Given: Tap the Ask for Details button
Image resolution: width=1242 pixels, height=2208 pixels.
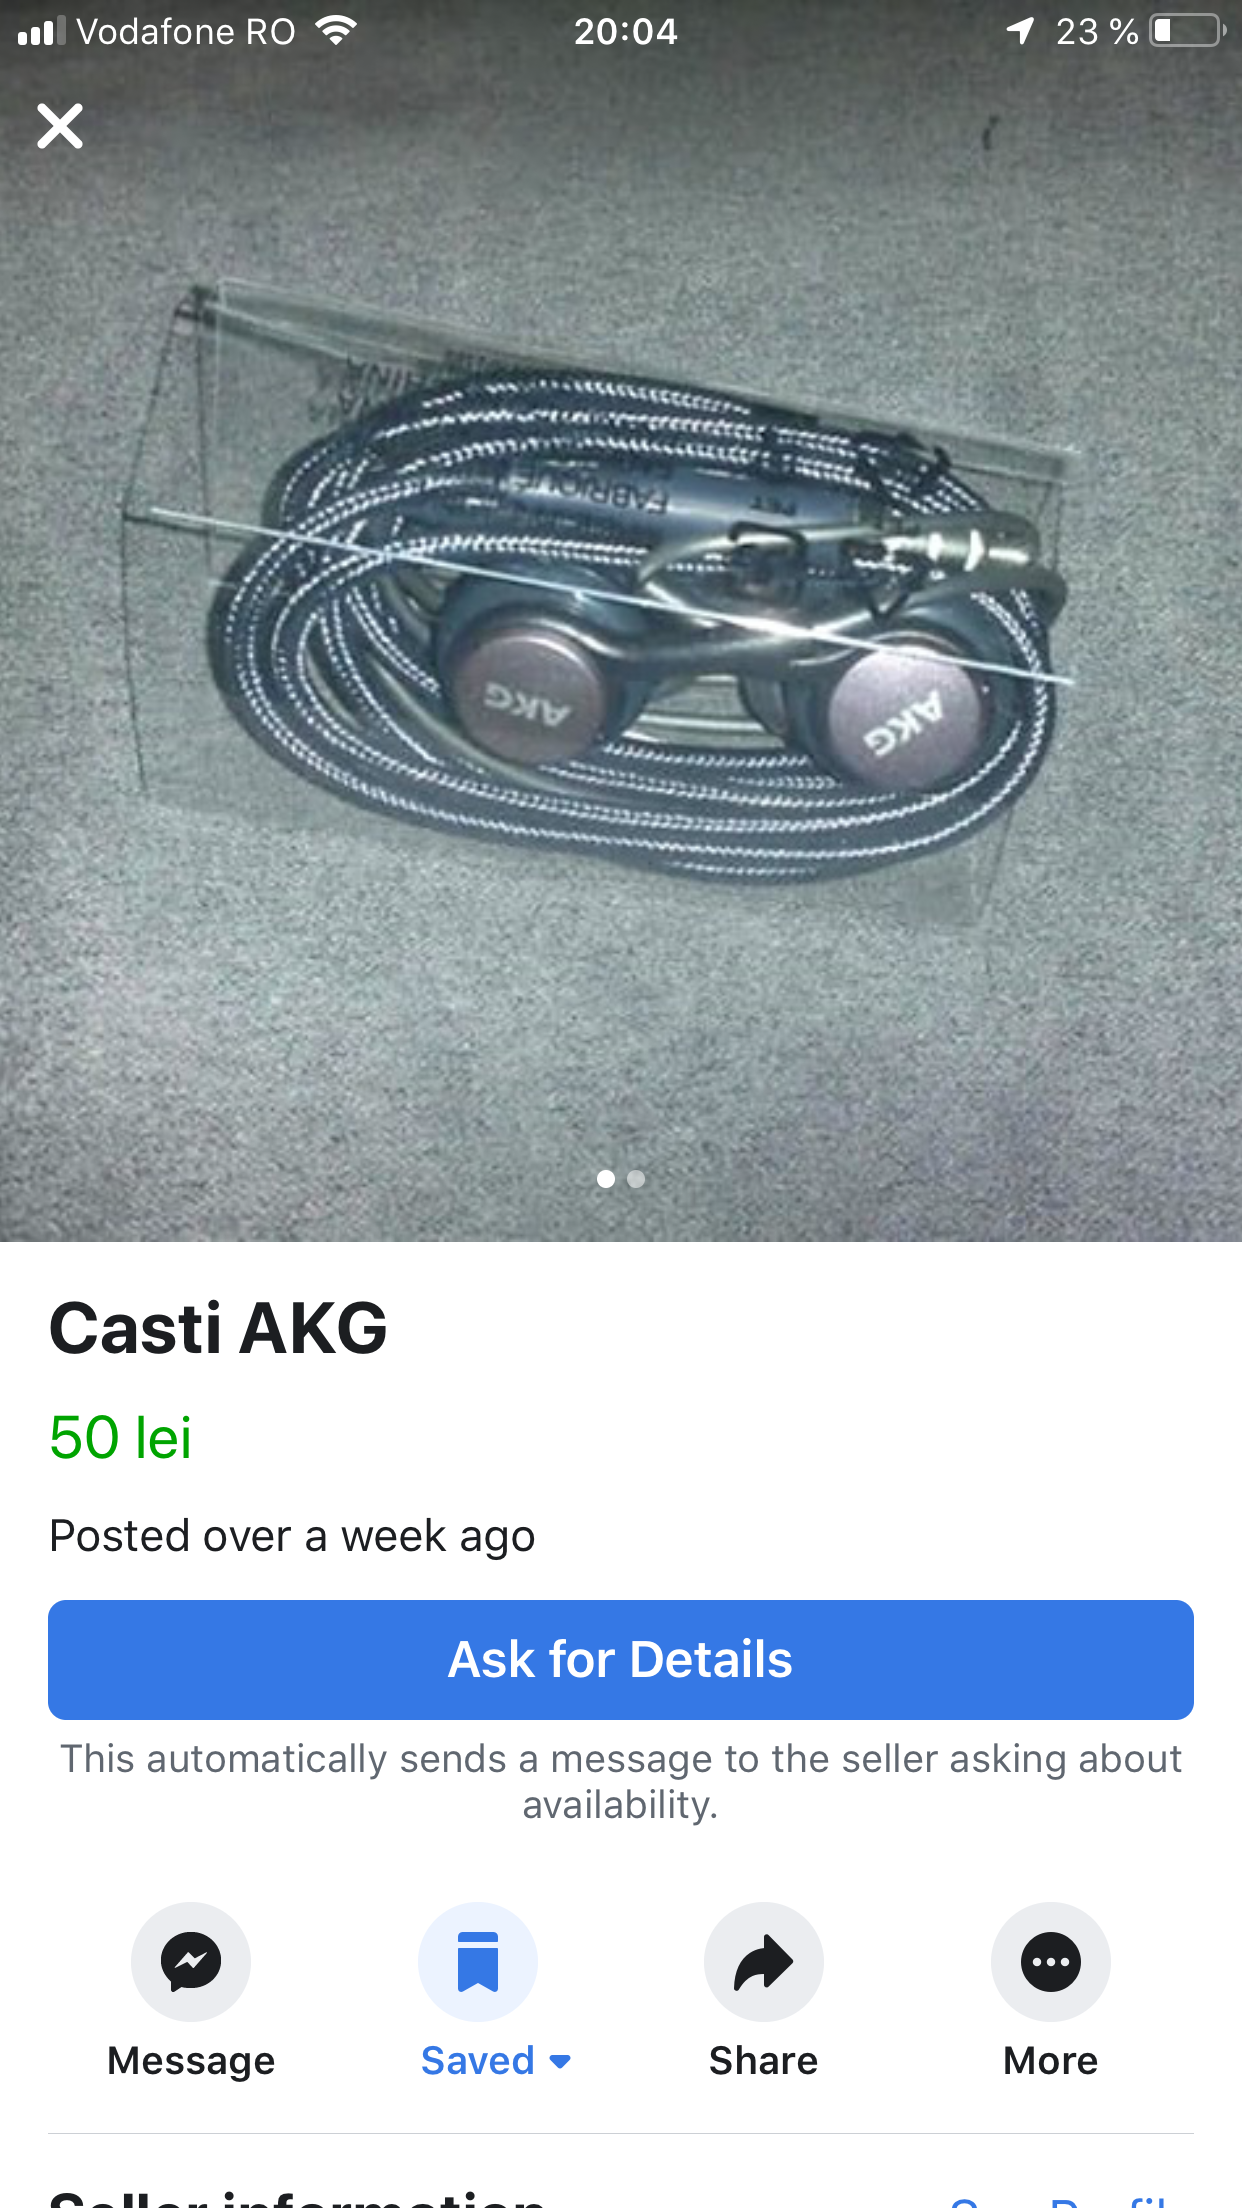Looking at the screenshot, I should point(621,1660).
